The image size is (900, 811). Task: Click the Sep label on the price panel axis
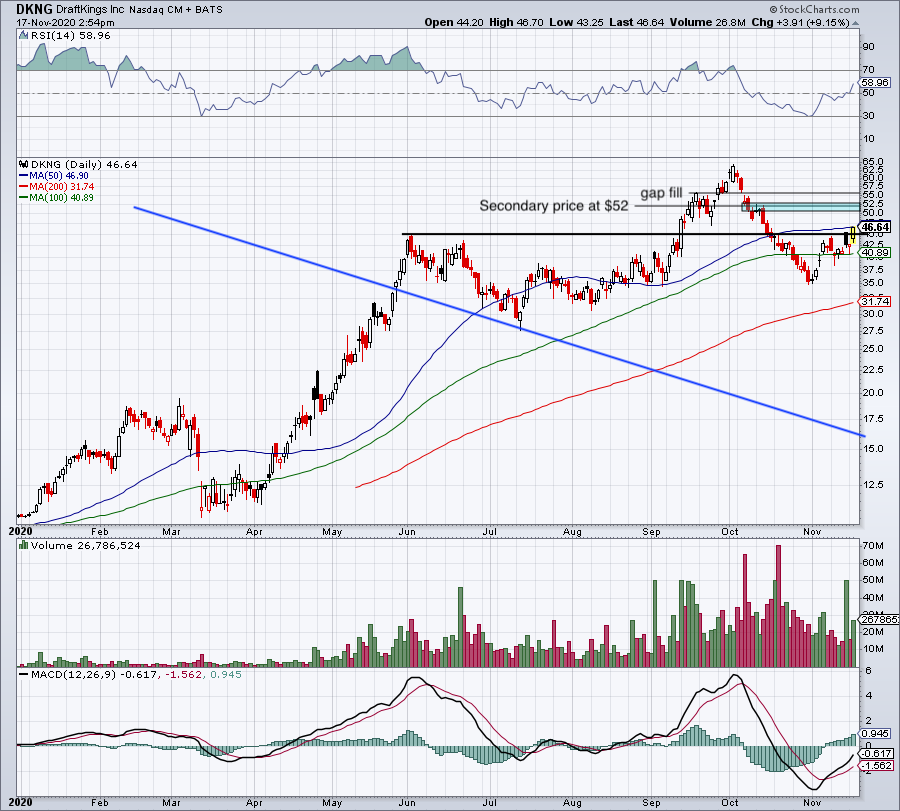pyautogui.click(x=651, y=531)
